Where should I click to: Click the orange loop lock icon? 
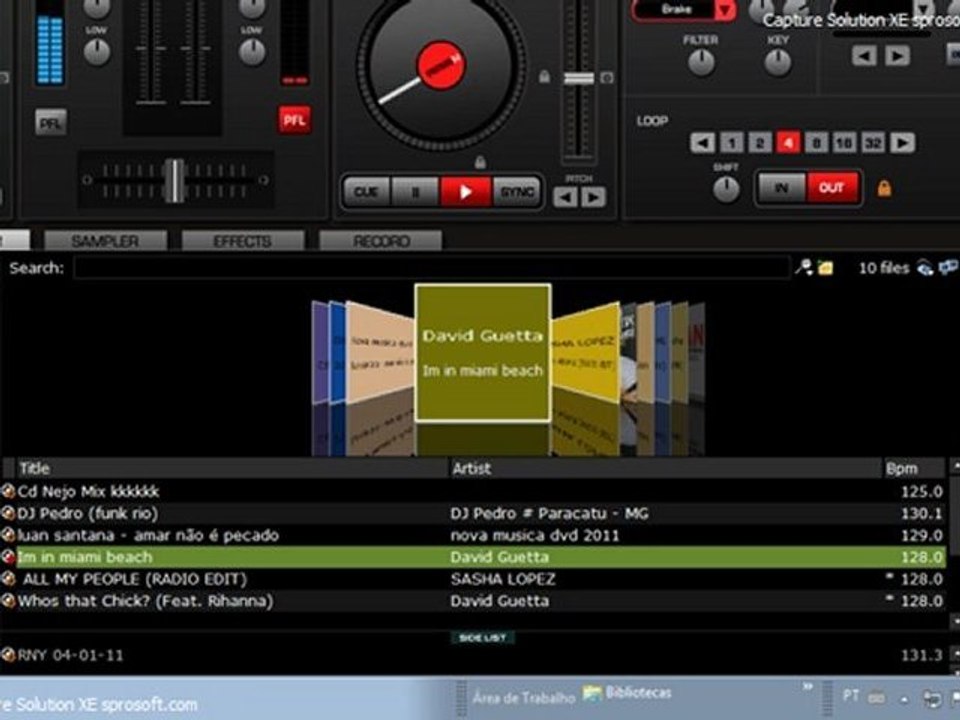[x=884, y=188]
